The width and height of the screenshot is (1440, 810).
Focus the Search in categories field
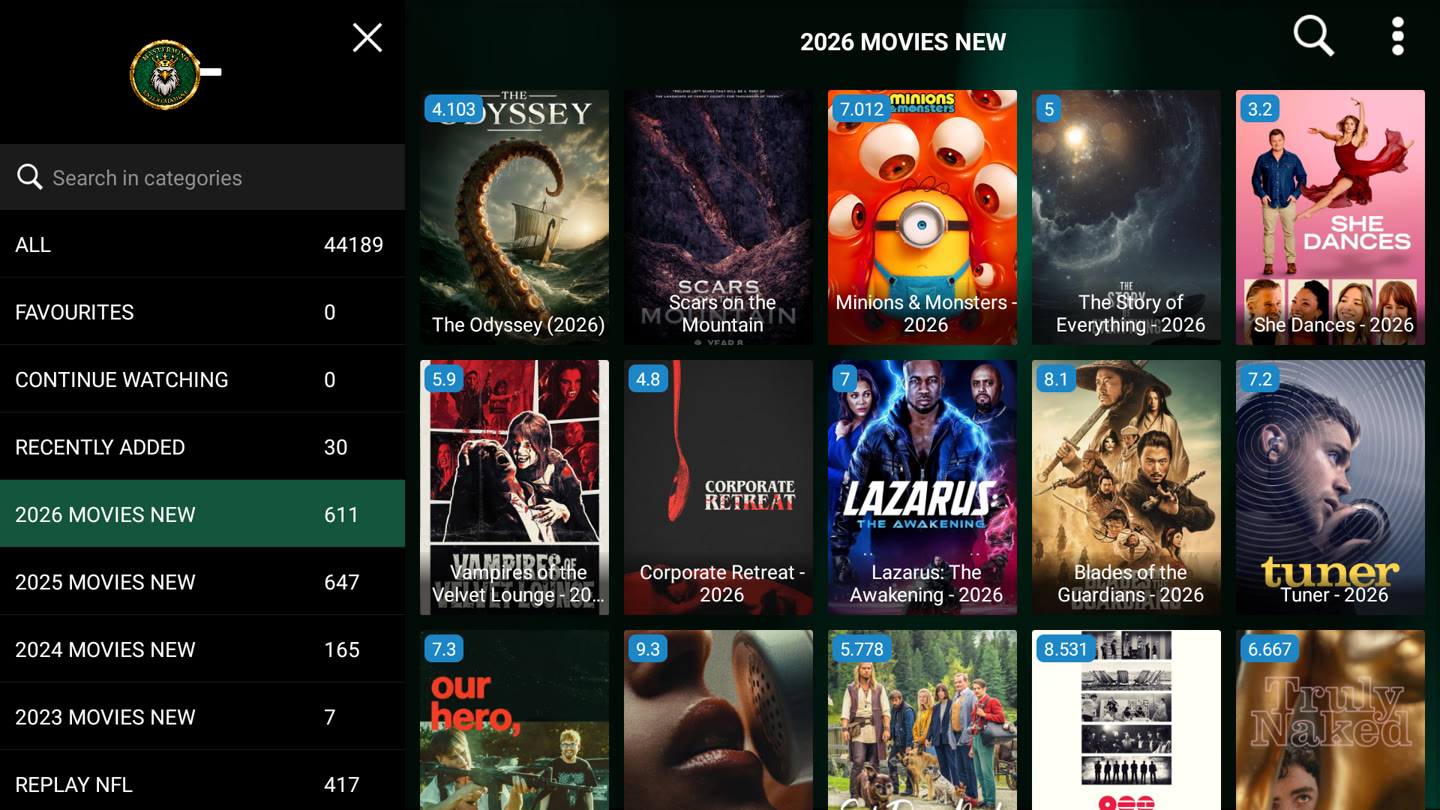[x=202, y=177]
